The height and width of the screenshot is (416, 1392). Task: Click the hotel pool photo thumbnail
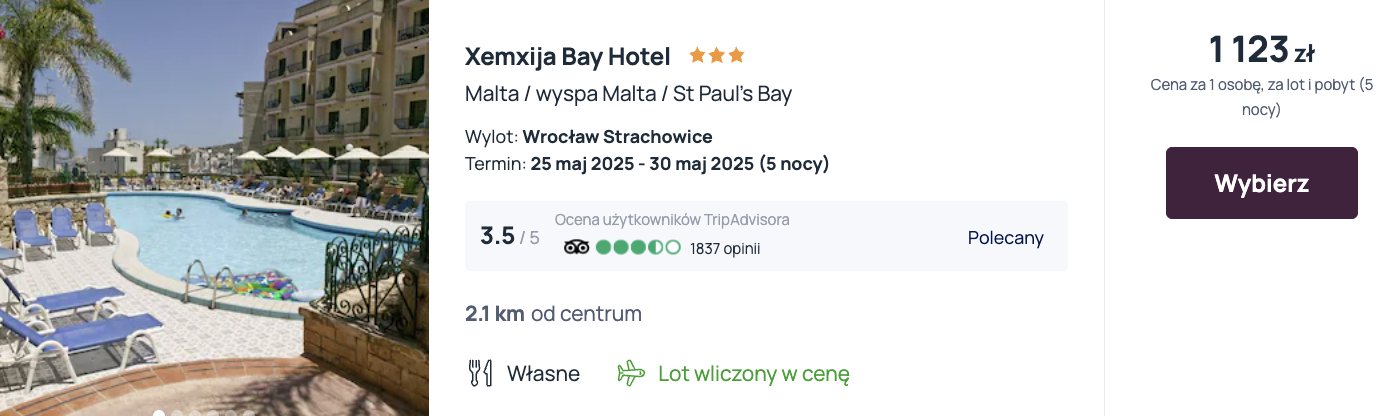pyautogui.click(x=214, y=208)
